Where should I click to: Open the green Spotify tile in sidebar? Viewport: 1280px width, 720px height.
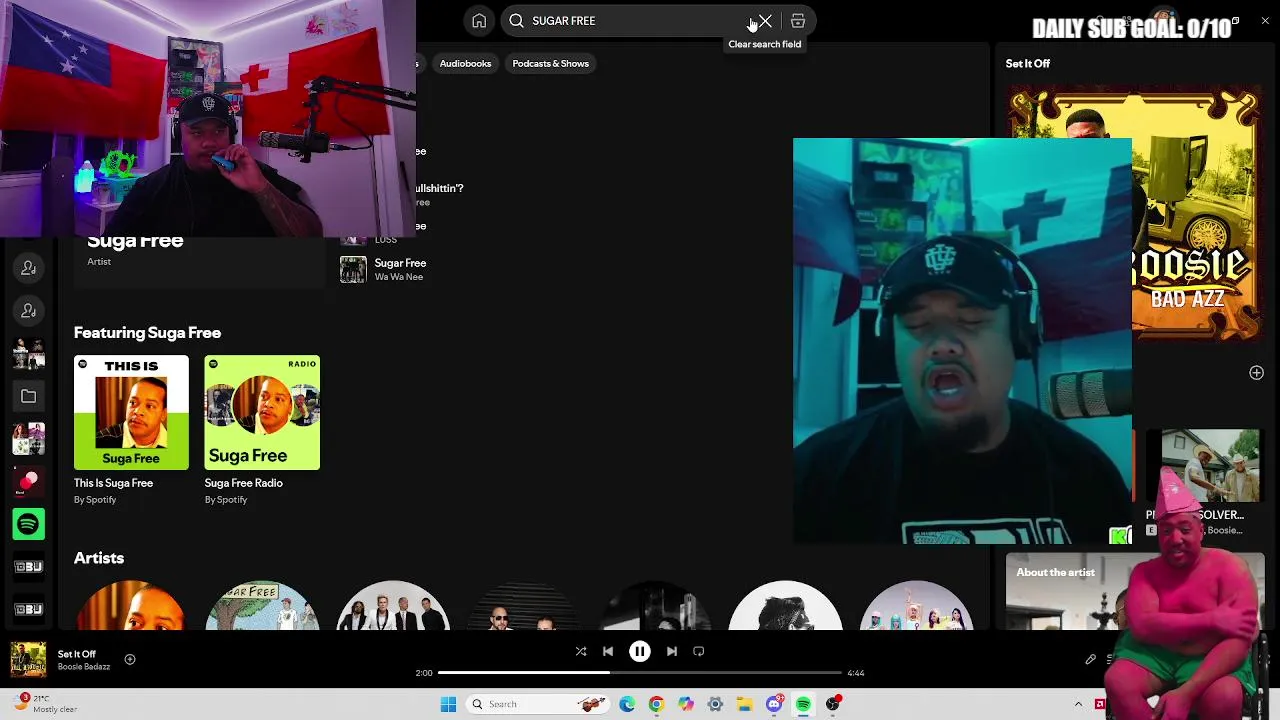(x=28, y=524)
